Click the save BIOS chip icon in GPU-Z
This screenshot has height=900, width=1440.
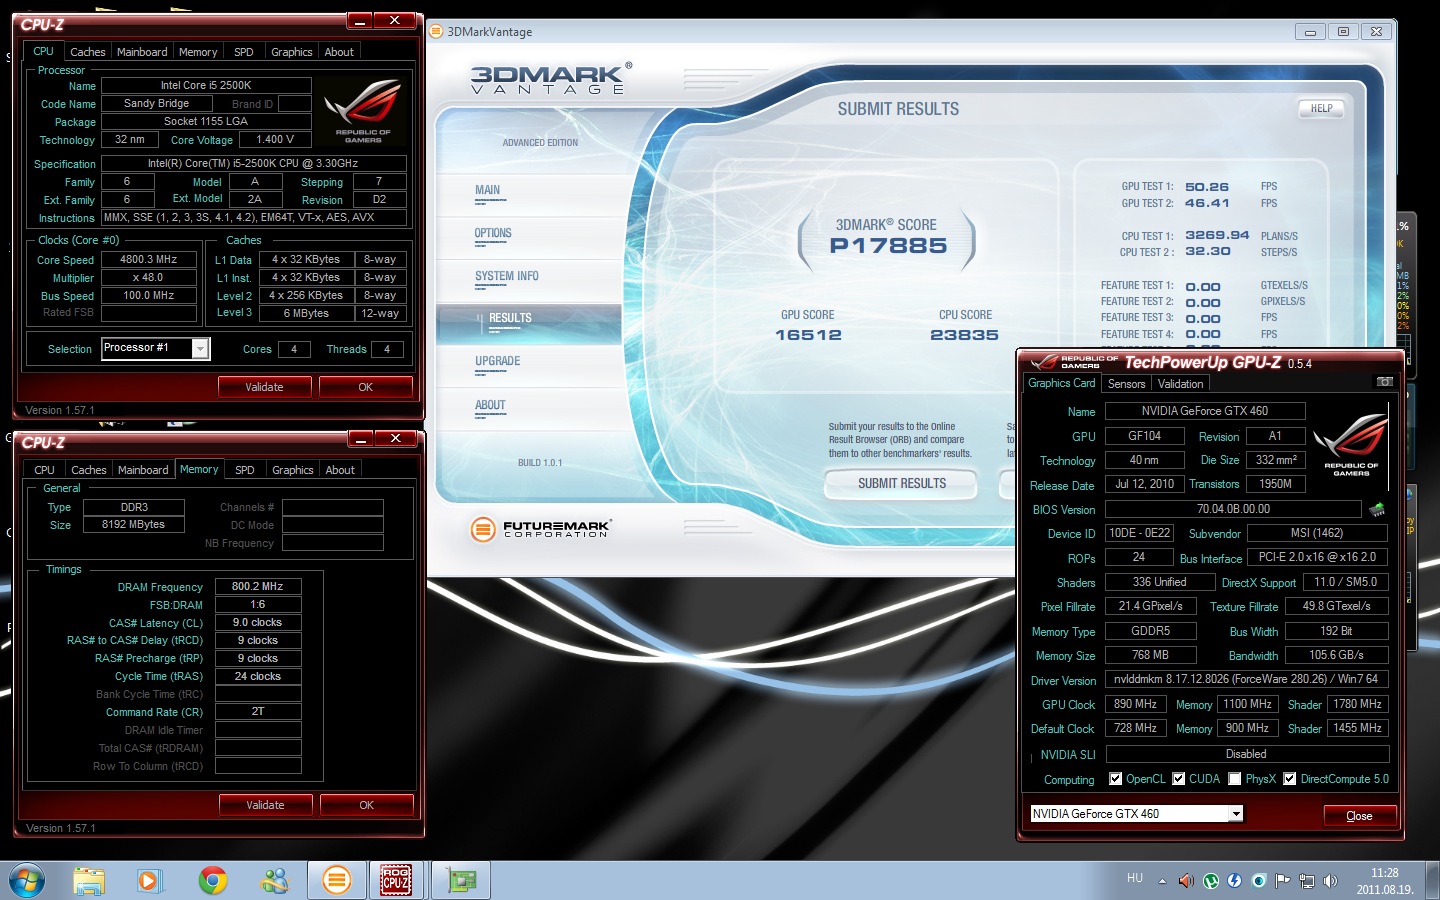point(1377,509)
